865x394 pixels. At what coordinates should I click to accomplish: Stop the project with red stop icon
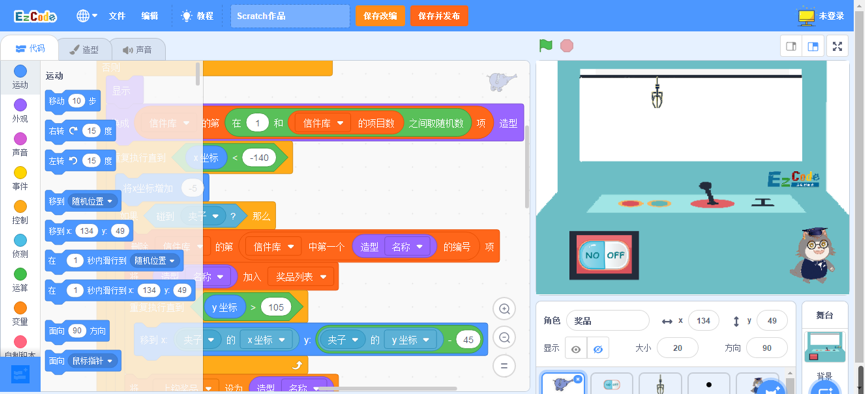click(x=567, y=46)
